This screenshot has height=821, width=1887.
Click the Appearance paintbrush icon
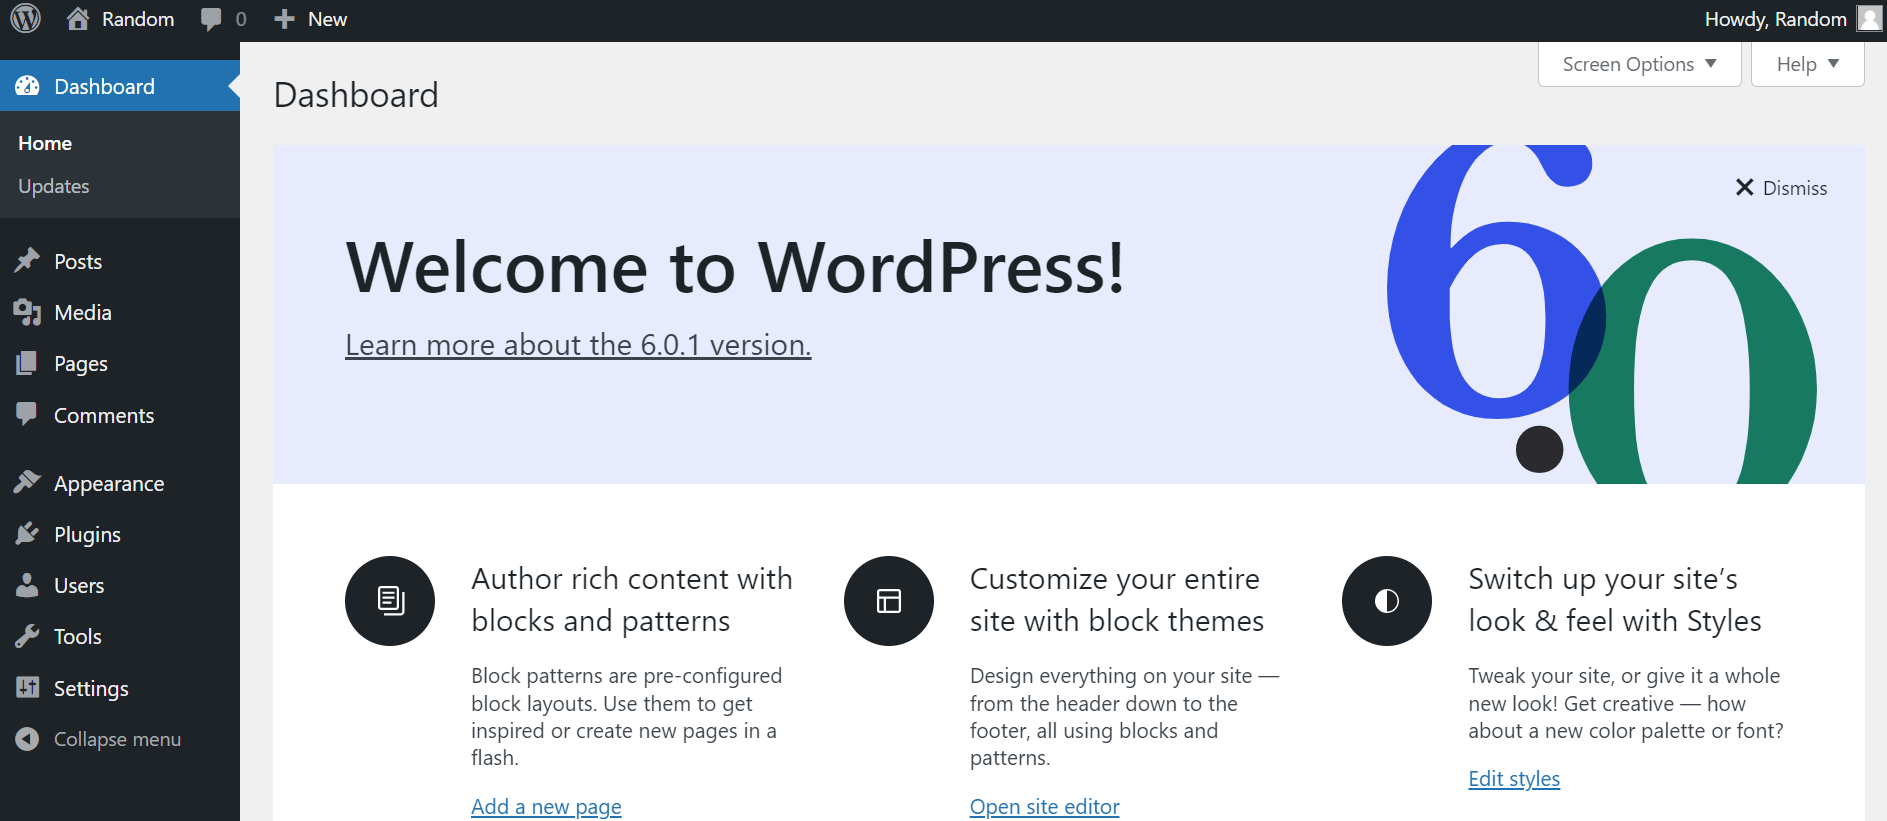tap(27, 483)
